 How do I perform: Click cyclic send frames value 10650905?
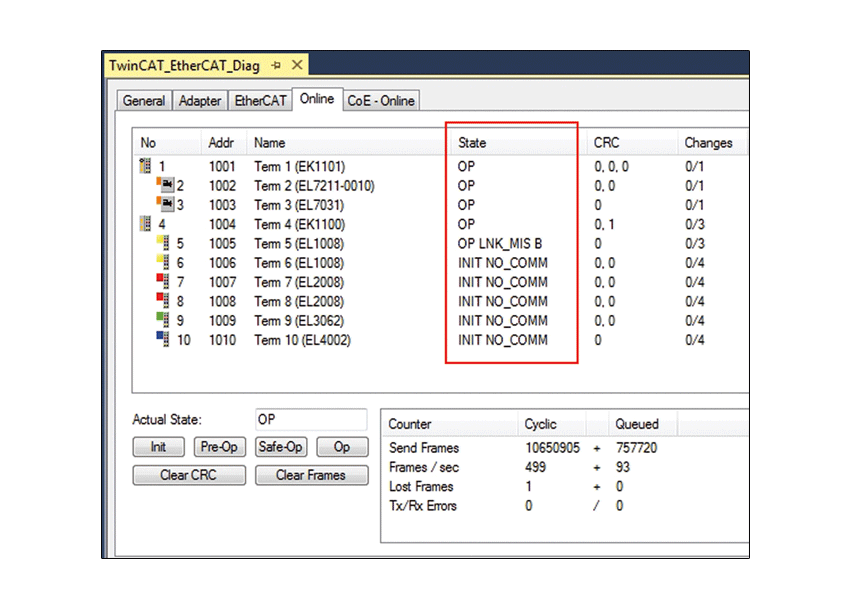(552, 448)
